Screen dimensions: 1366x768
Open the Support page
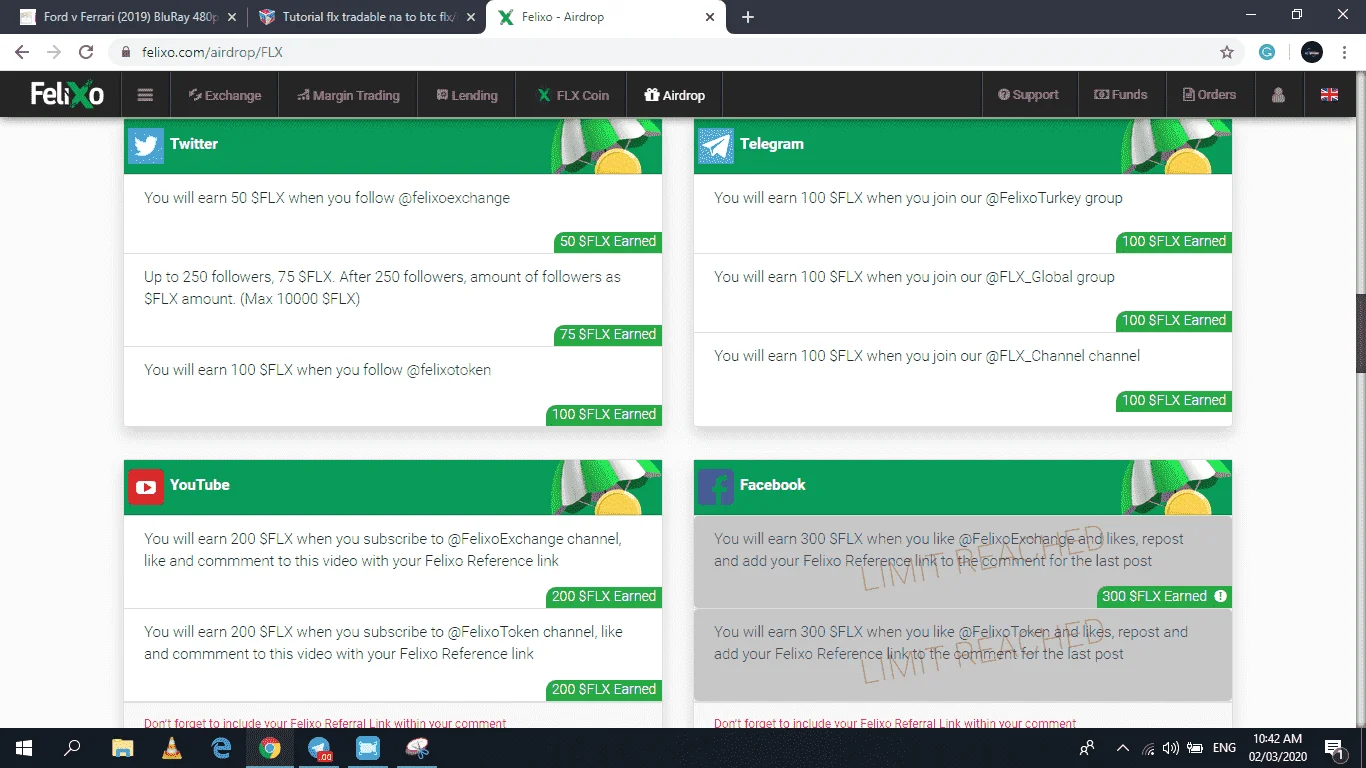click(1028, 95)
